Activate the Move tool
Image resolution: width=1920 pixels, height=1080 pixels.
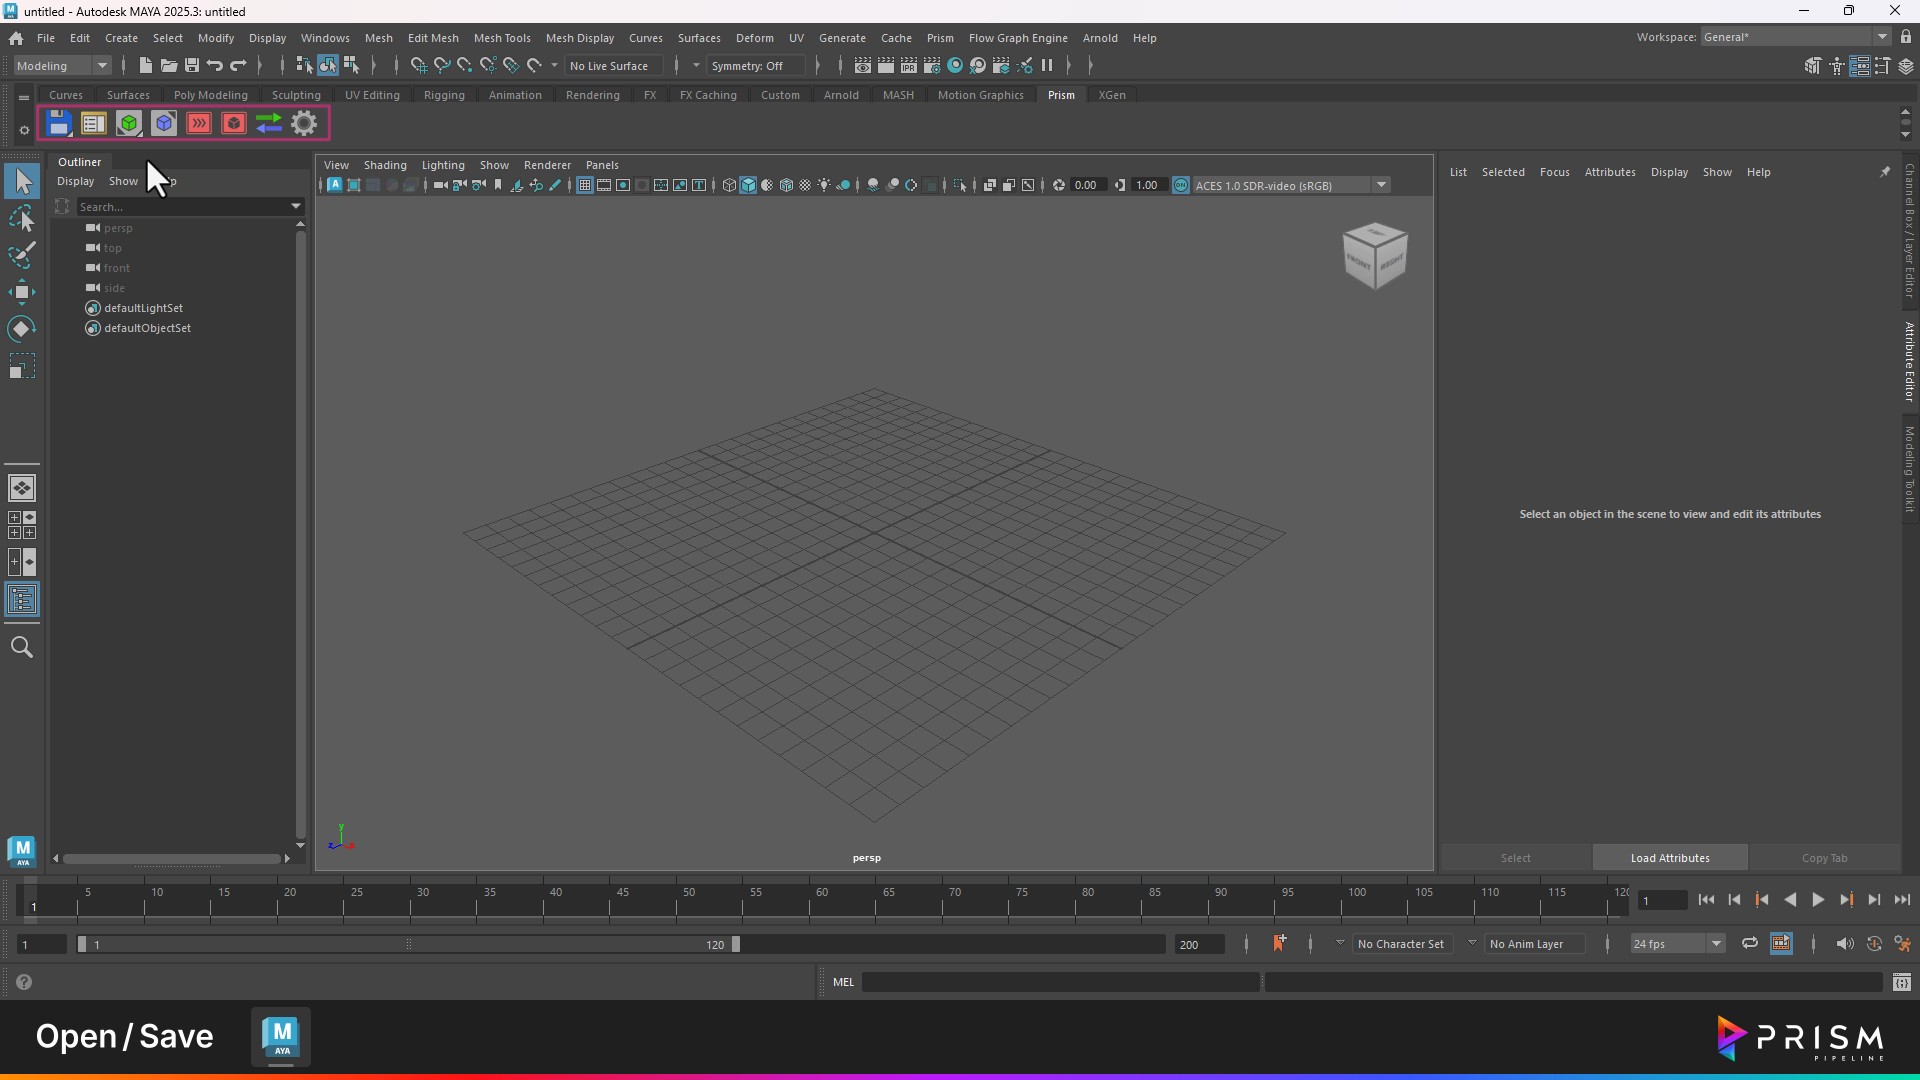click(x=22, y=293)
